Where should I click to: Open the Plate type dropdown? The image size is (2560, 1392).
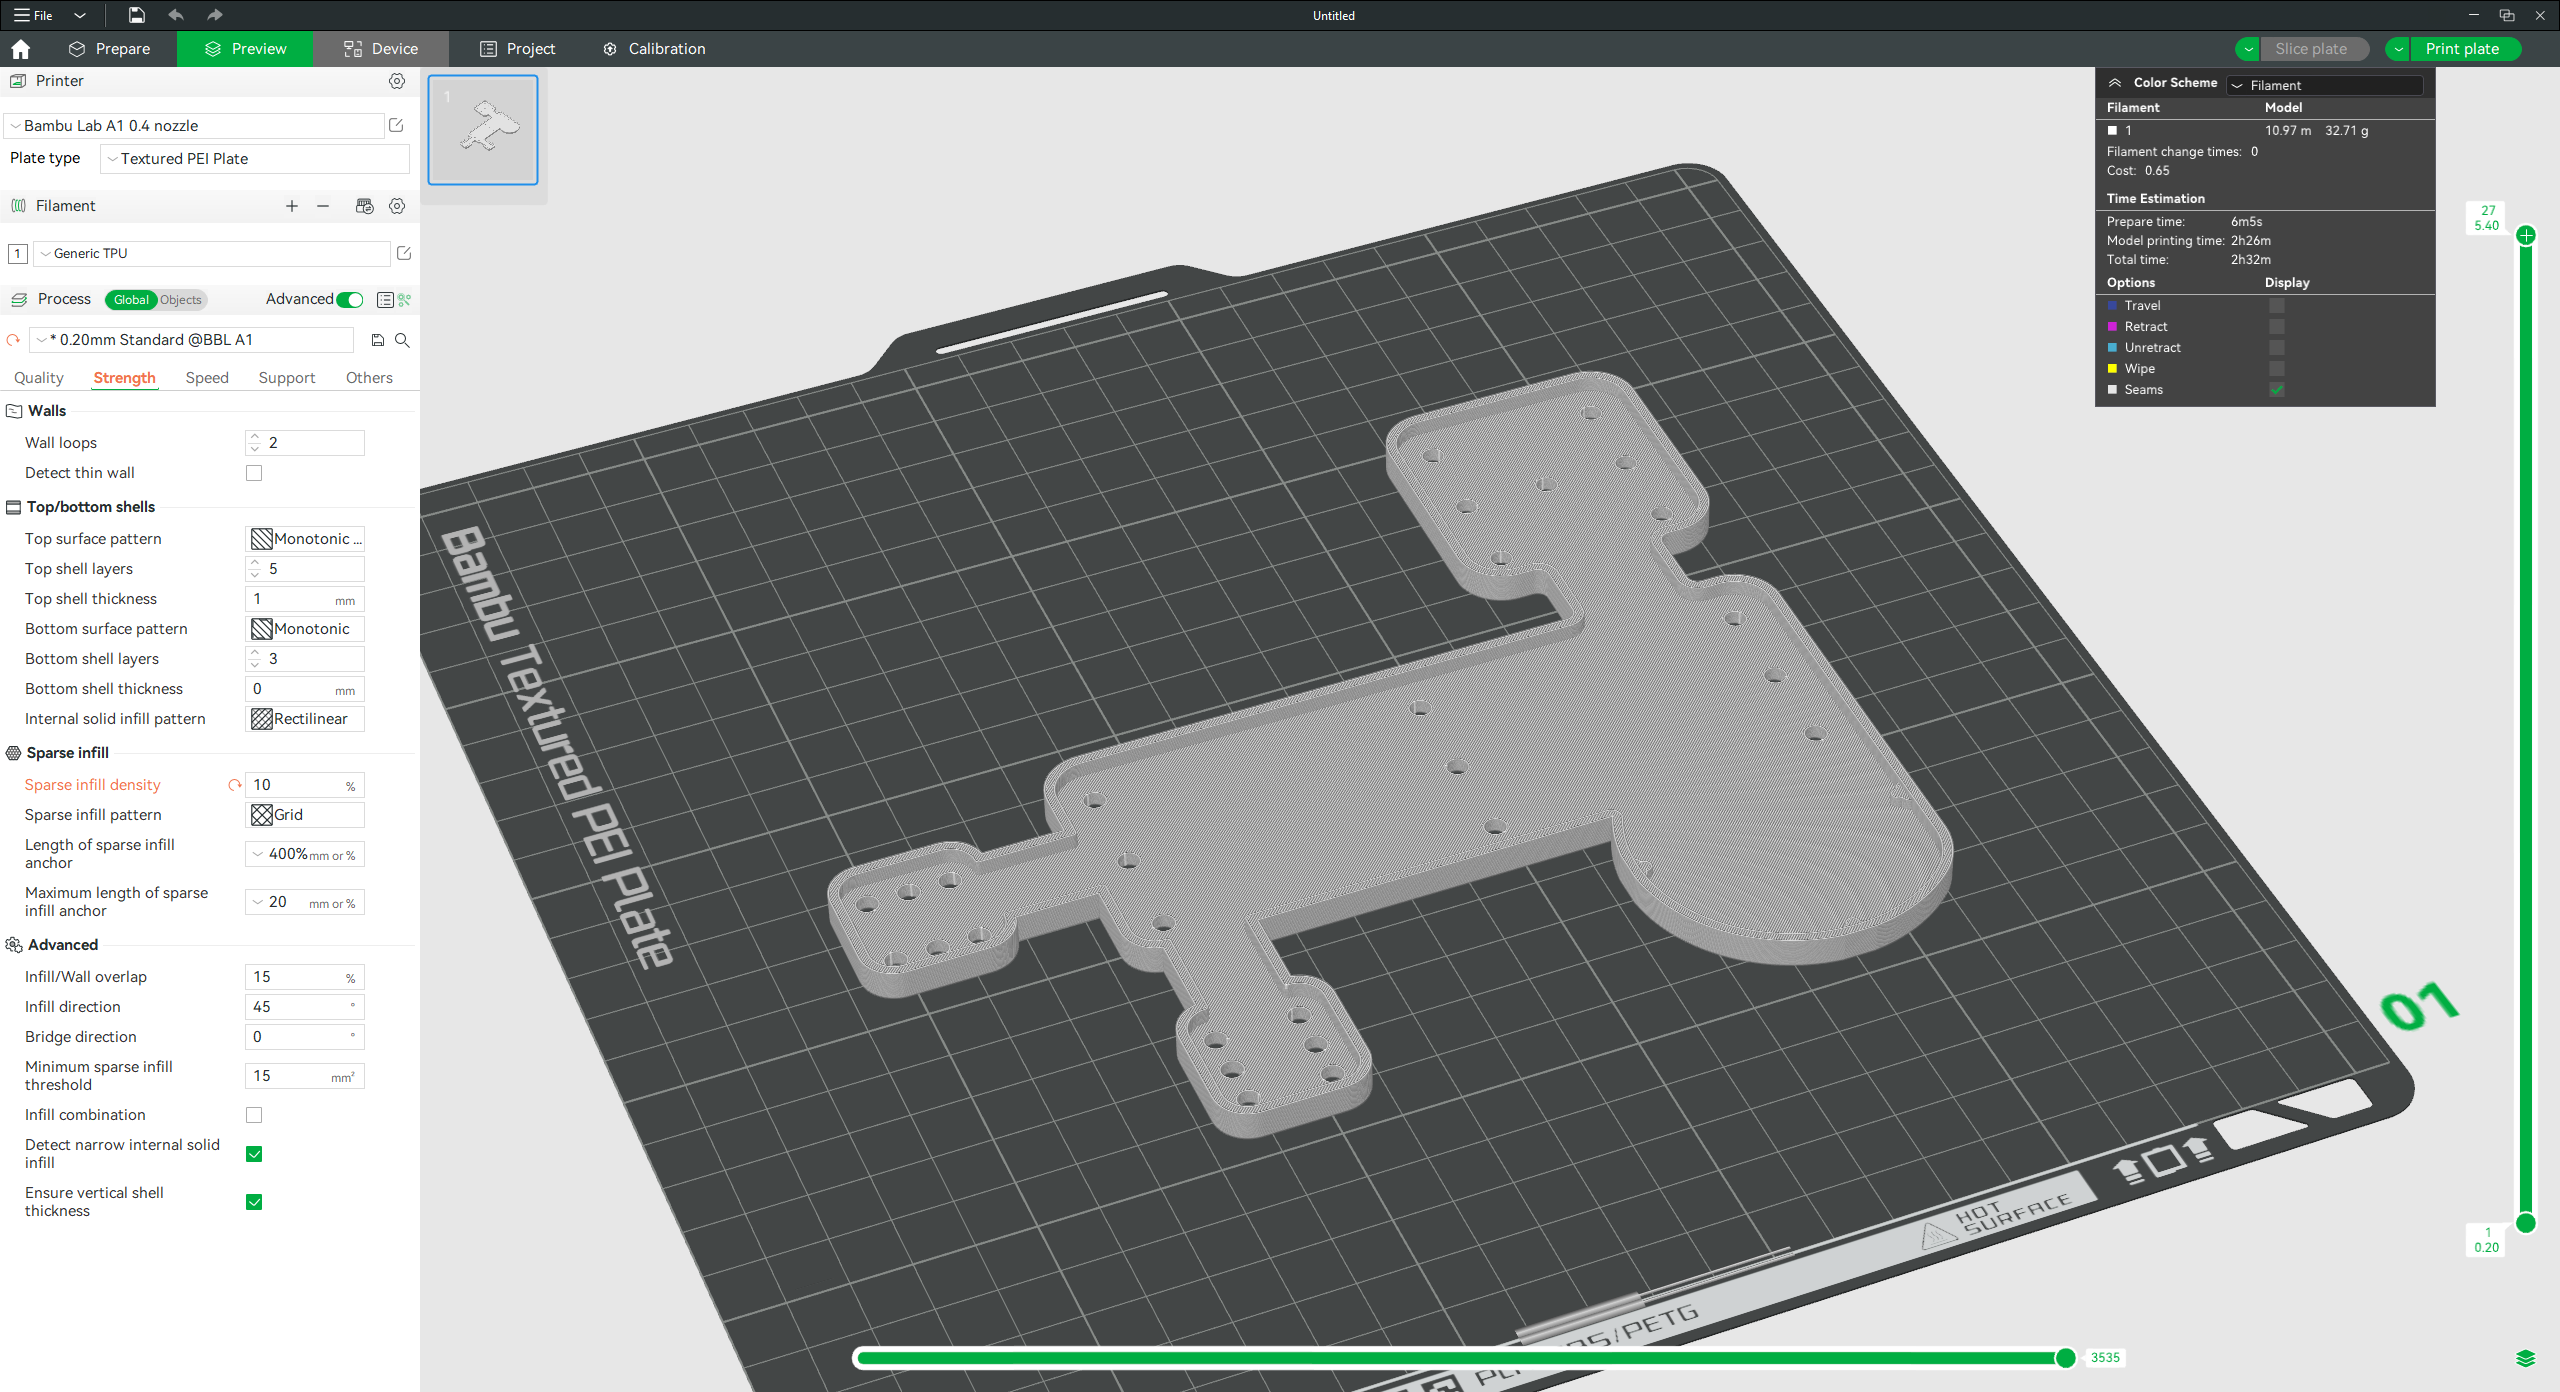(255, 159)
